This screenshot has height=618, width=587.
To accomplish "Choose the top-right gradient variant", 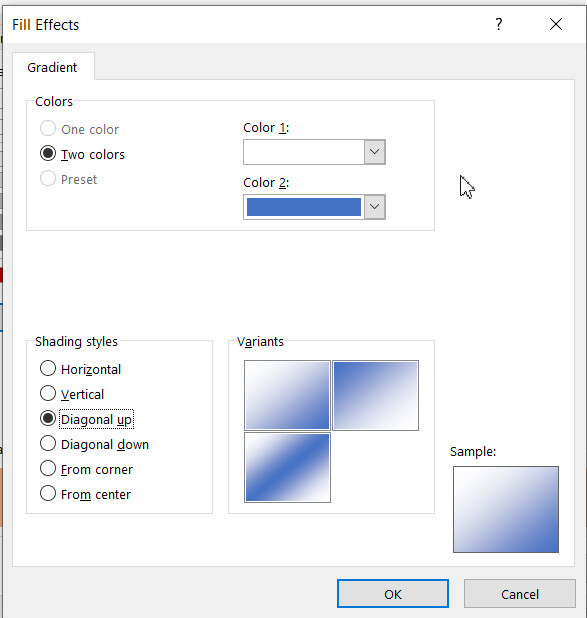I will point(376,395).
